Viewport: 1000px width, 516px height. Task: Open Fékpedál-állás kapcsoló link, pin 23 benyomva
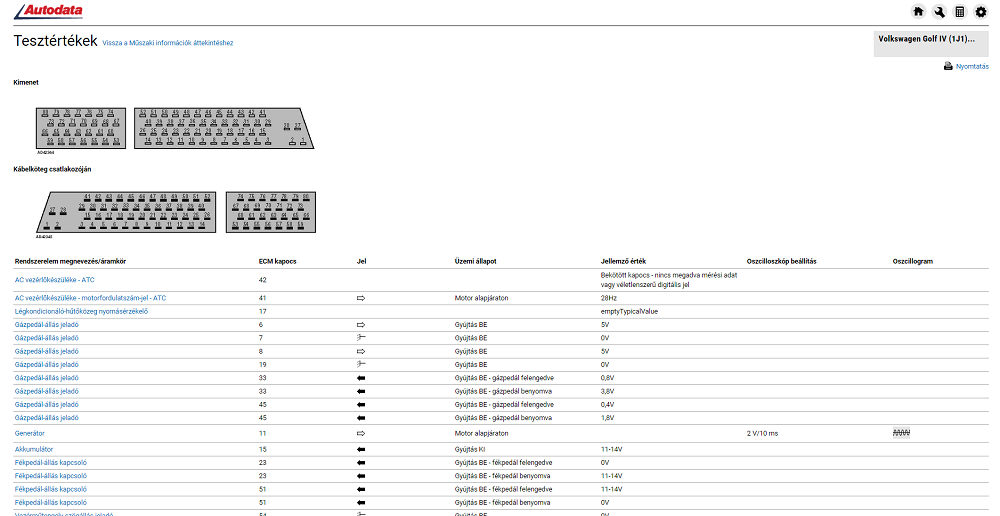50,476
